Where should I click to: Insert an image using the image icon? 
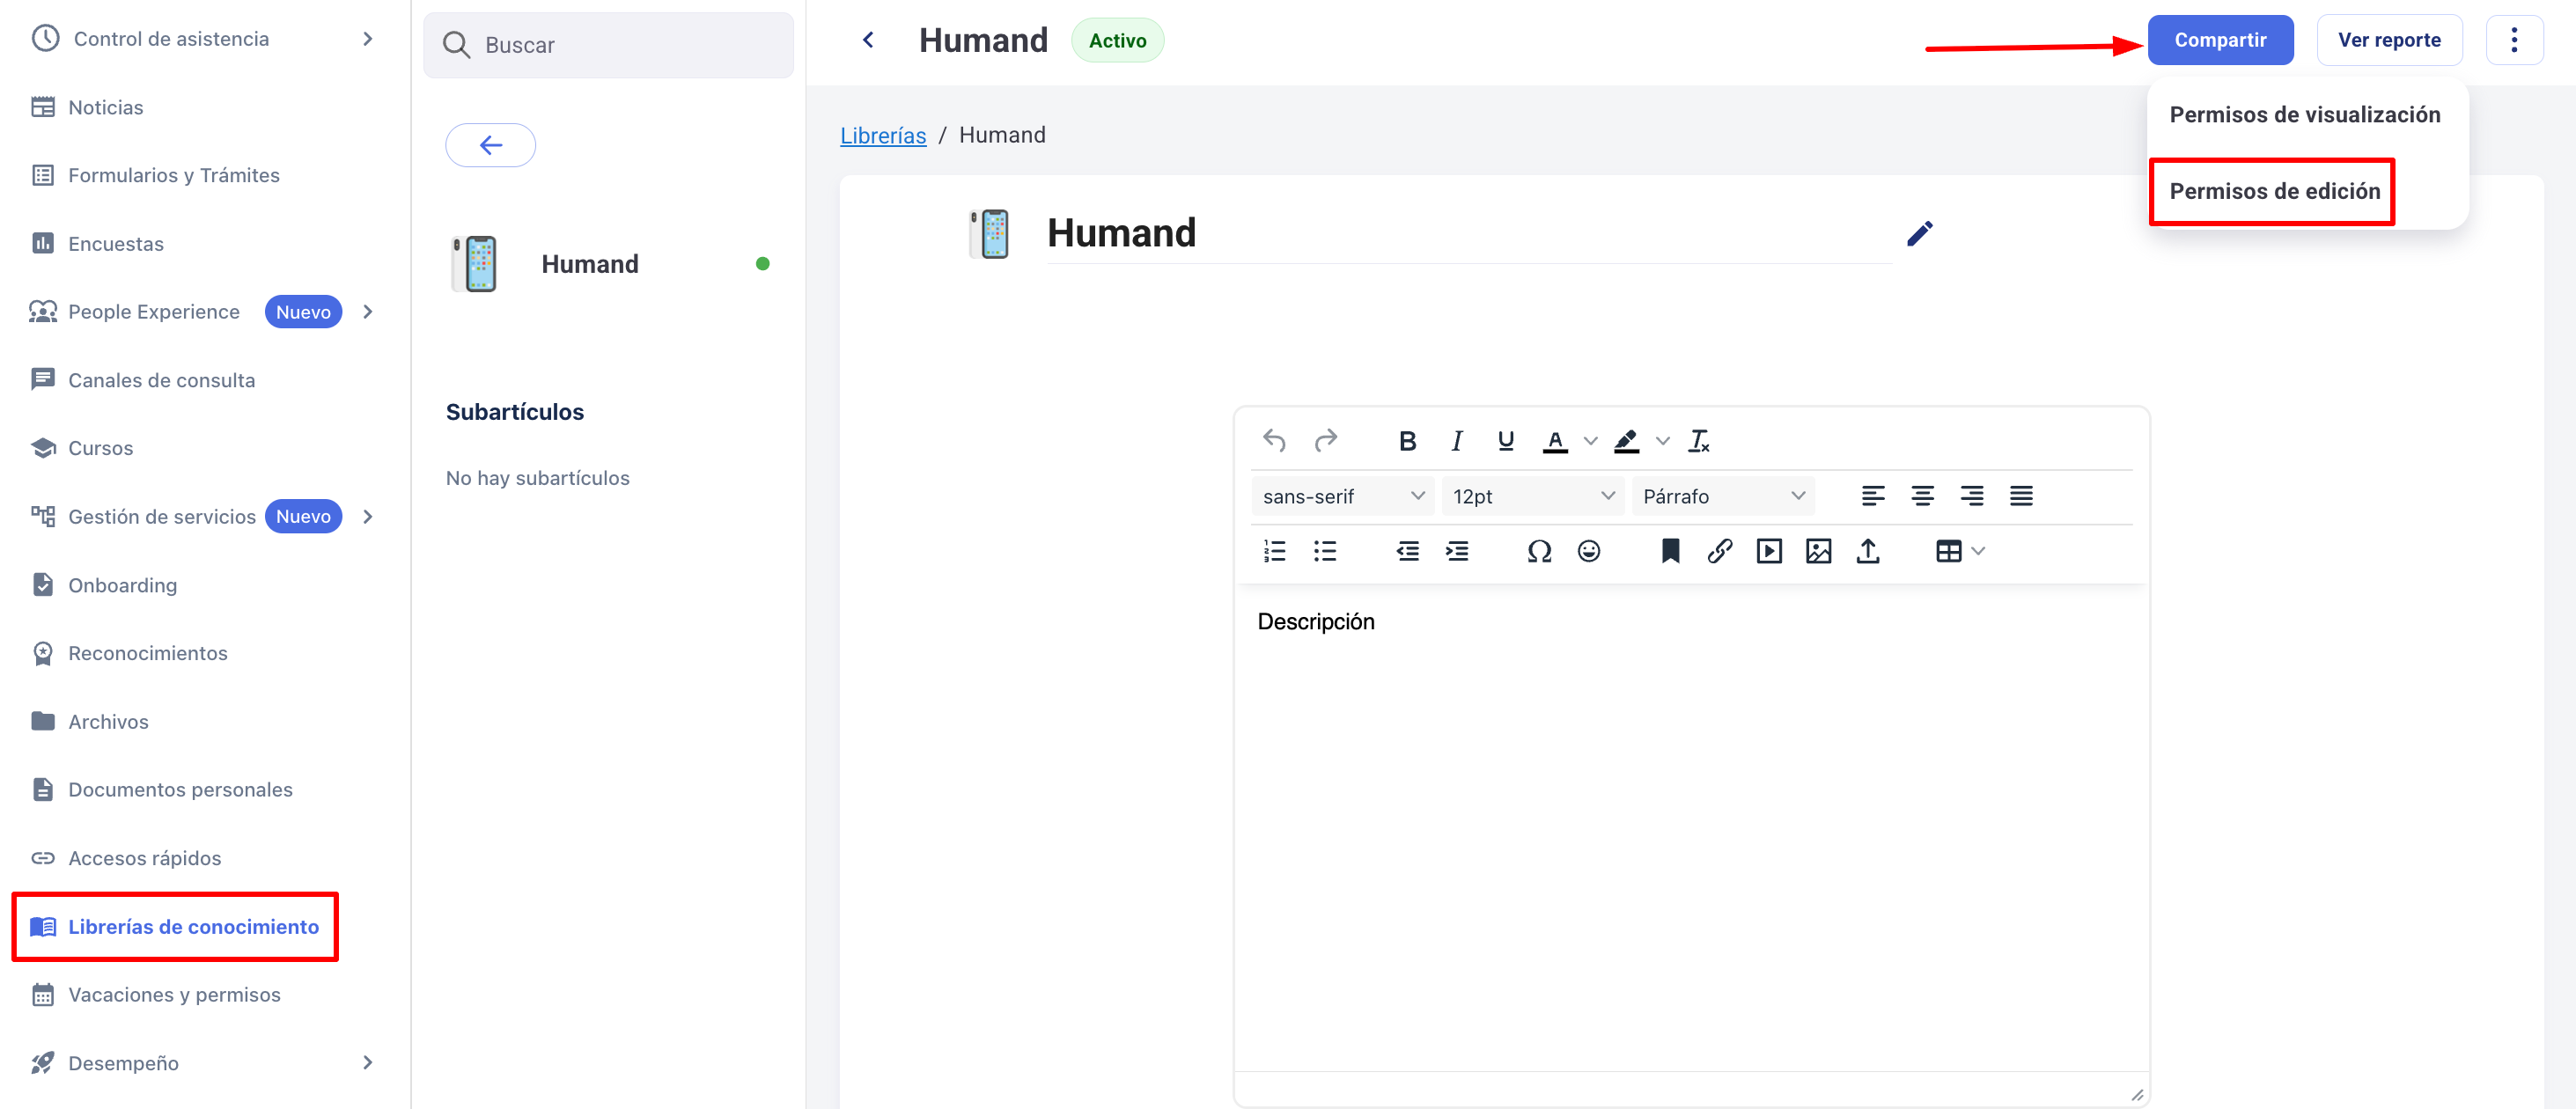point(1818,551)
